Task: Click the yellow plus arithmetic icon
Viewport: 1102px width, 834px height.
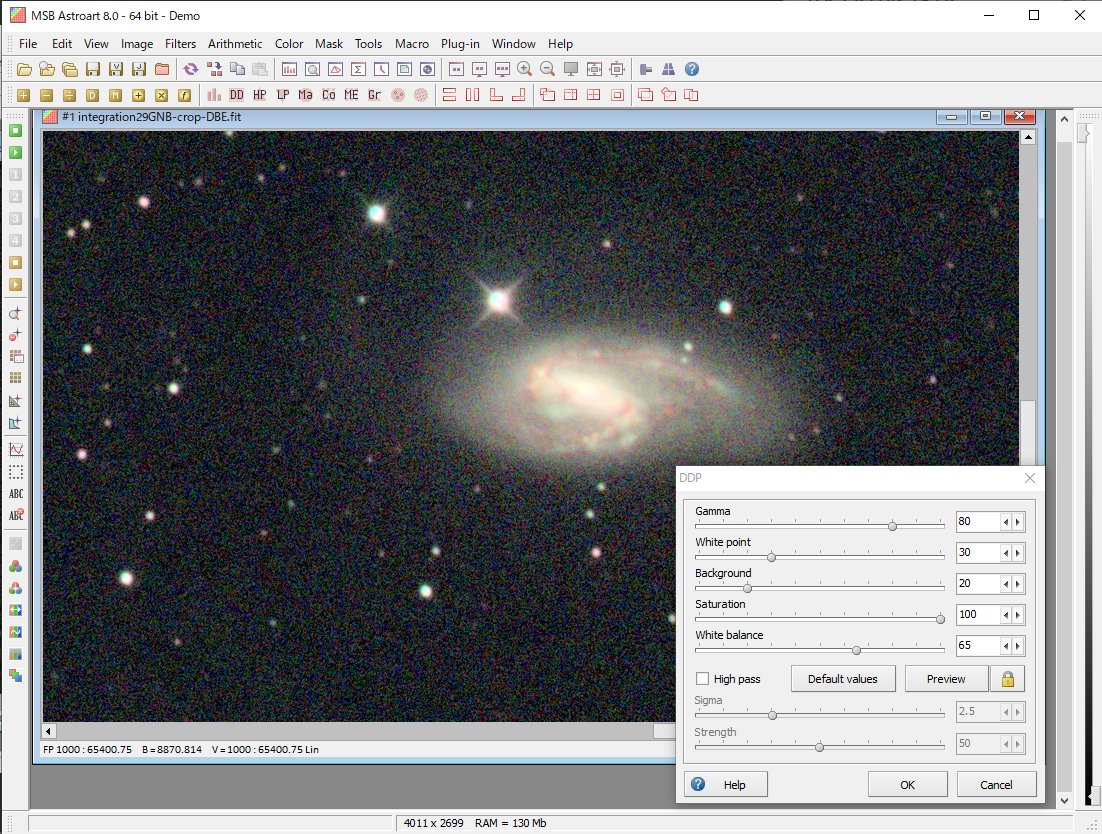Action: tap(22, 95)
